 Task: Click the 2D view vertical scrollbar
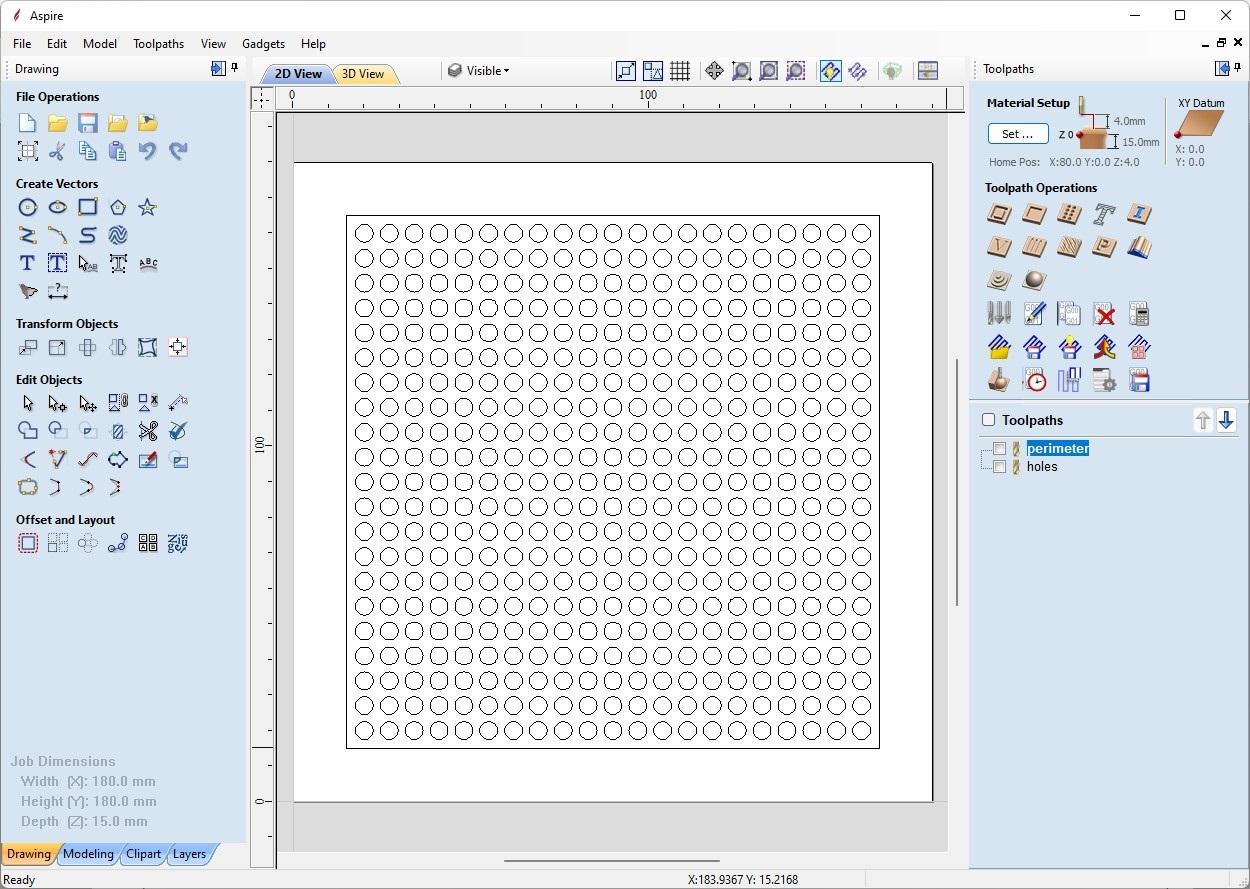click(957, 482)
